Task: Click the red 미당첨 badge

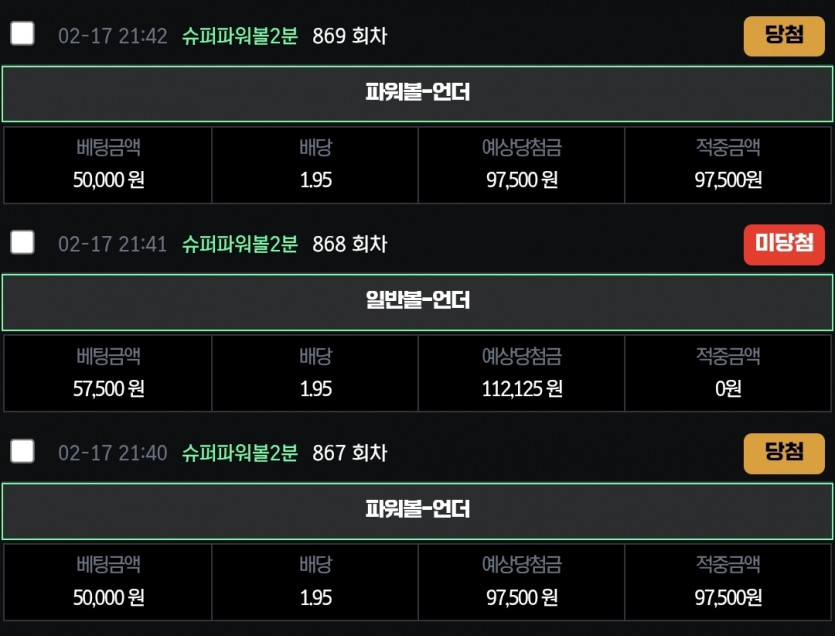Action: pos(784,244)
